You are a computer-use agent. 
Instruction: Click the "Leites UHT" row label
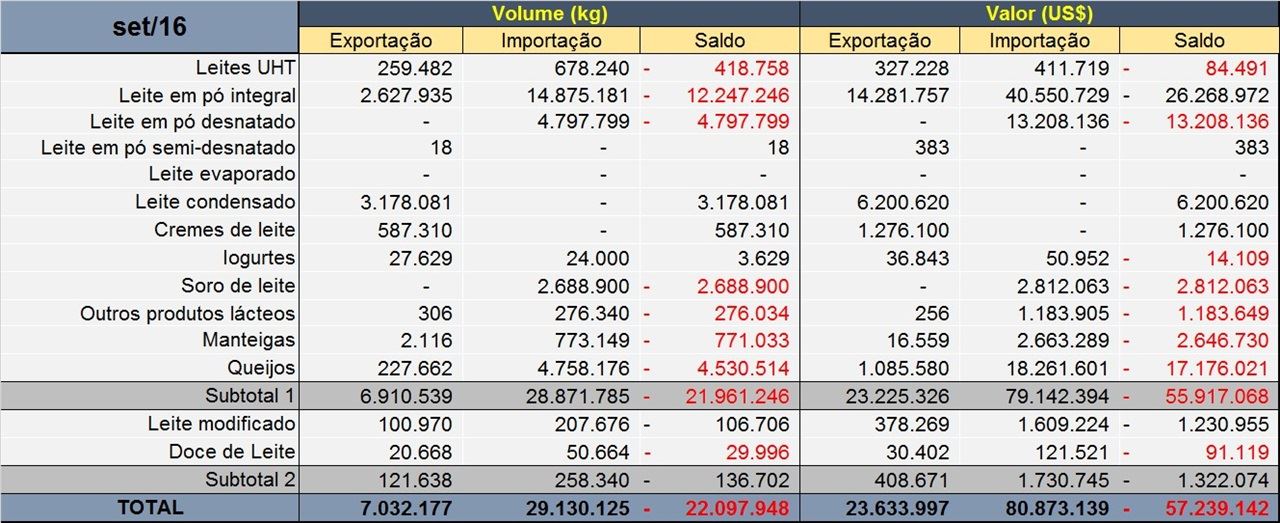(245, 69)
